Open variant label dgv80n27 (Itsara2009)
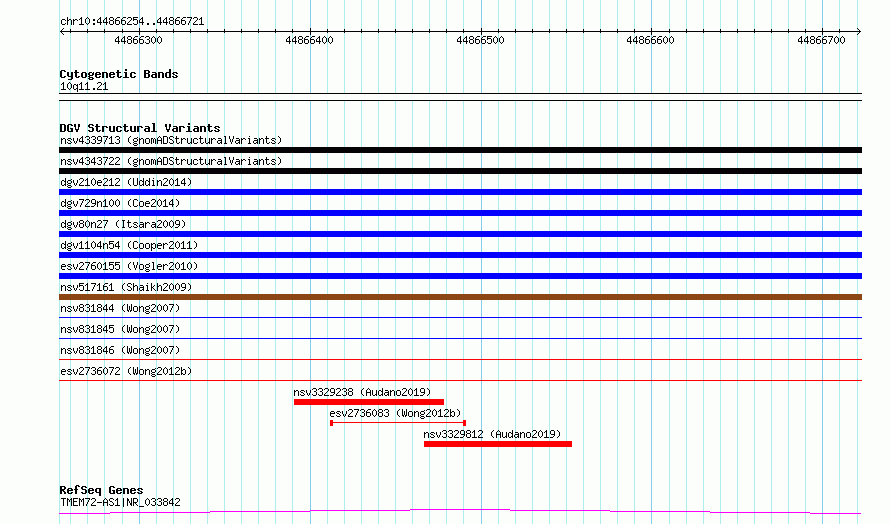 (123, 224)
